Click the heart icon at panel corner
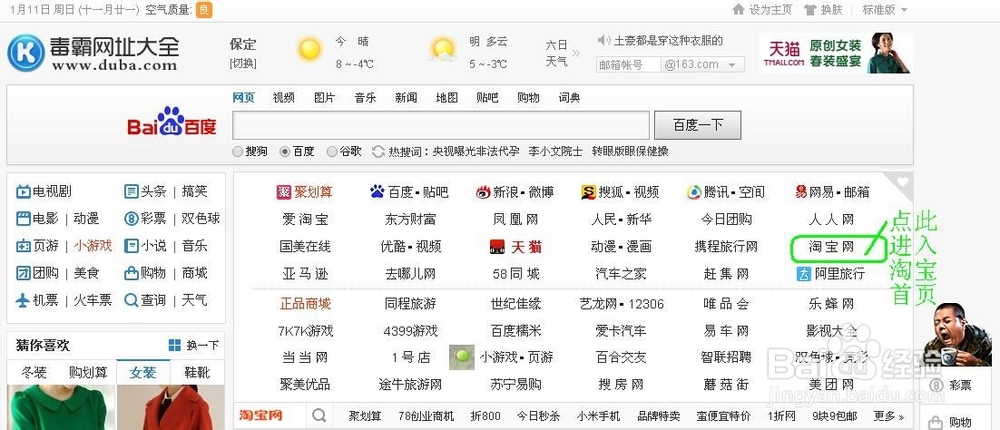The width and height of the screenshot is (1000, 430). [x=902, y=182]
